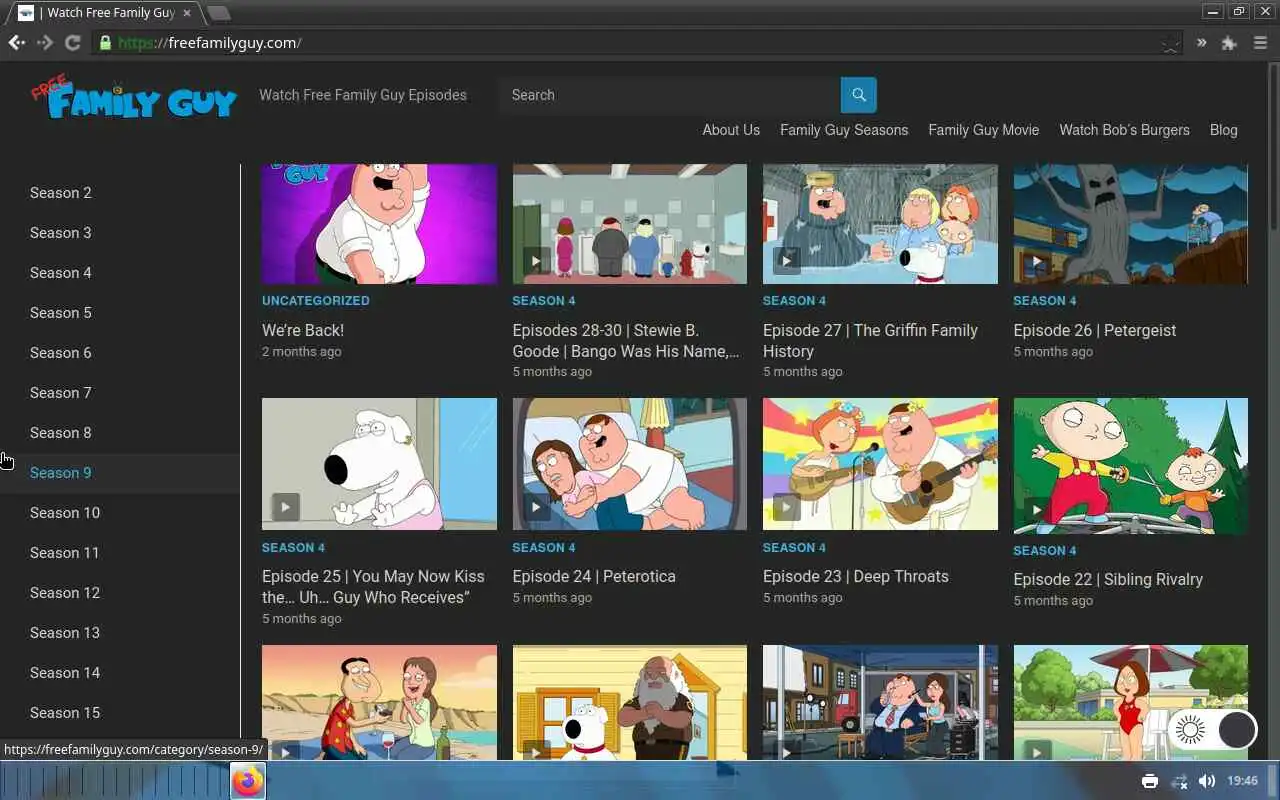Open Season 5 in the sidebar

tap(61, 313)
